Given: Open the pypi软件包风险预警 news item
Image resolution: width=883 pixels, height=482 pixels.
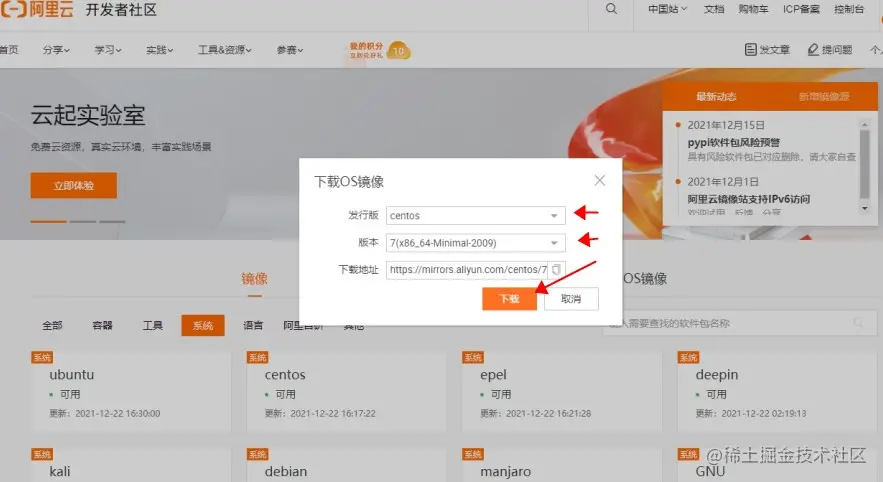Looking at the screenshot, I should tap(733, 142).
